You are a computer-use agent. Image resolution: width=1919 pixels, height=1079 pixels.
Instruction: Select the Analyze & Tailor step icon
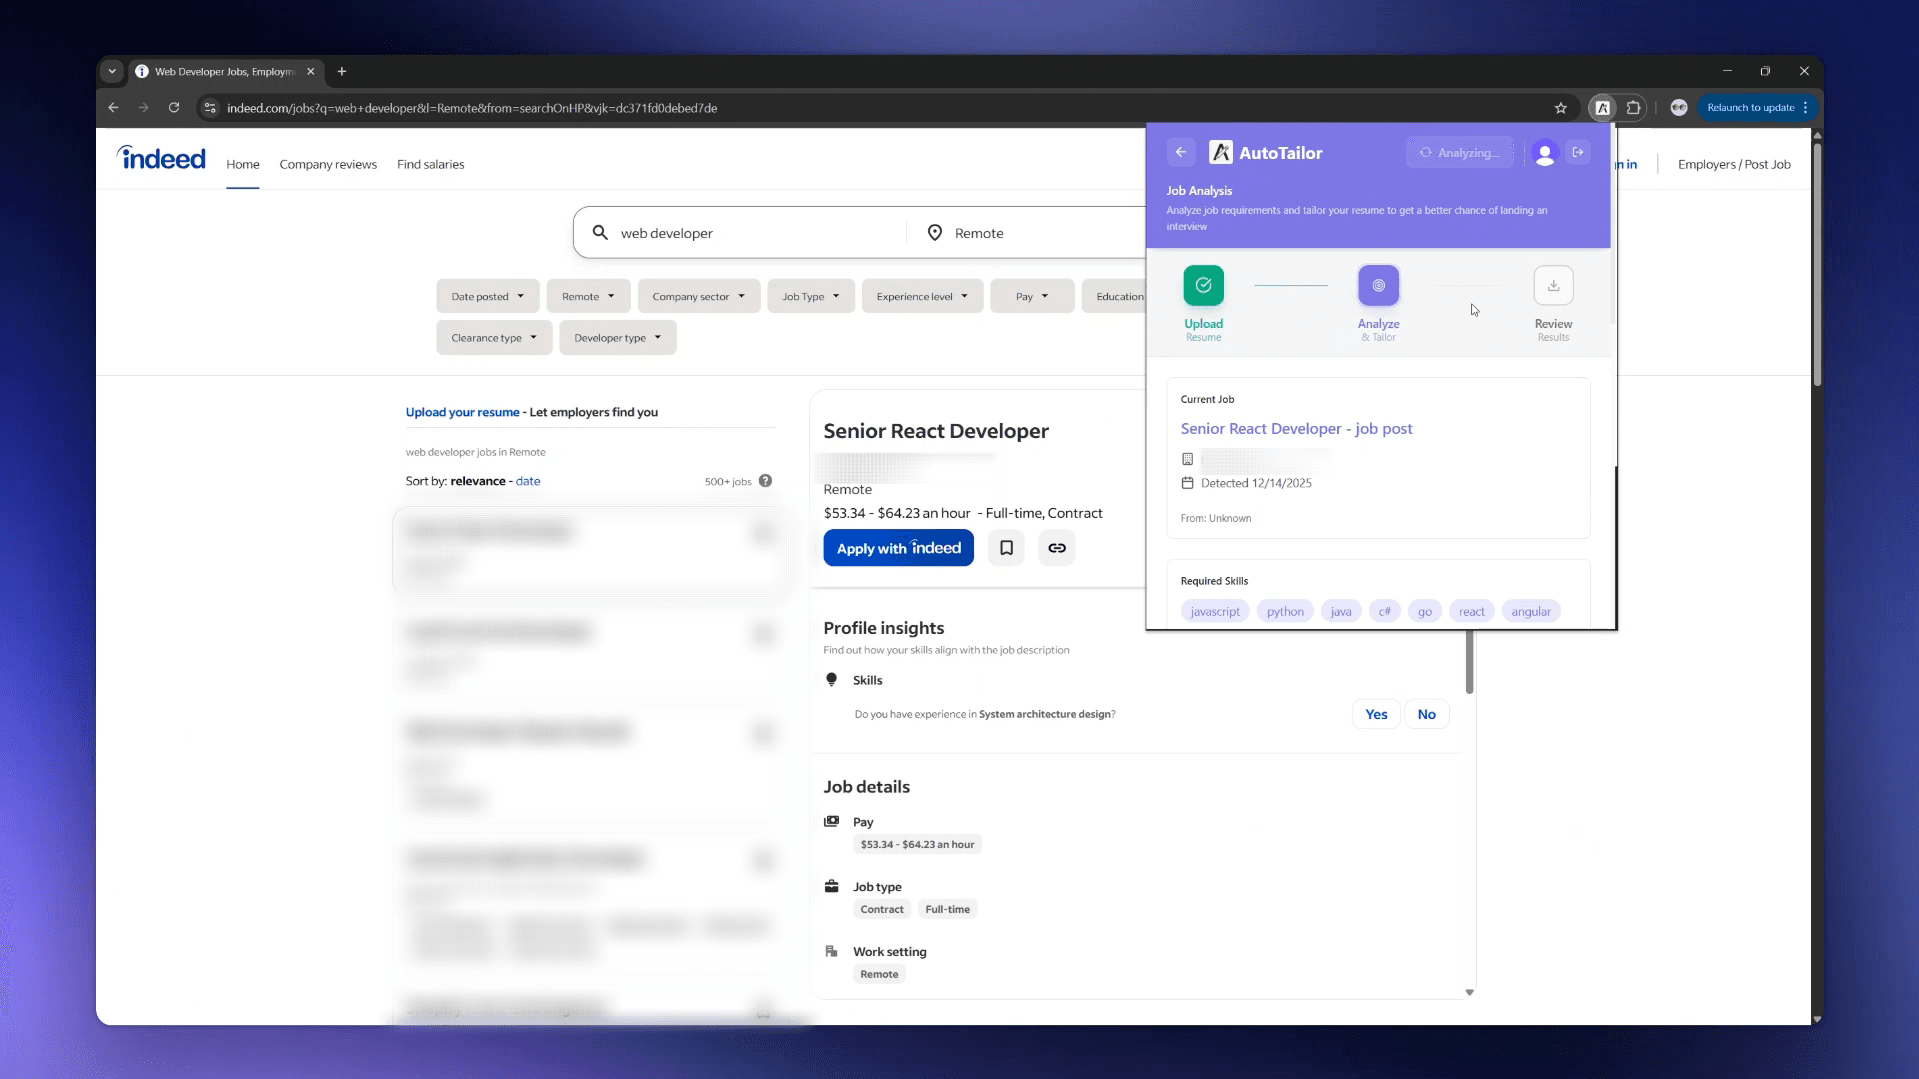click(1378, 286)
